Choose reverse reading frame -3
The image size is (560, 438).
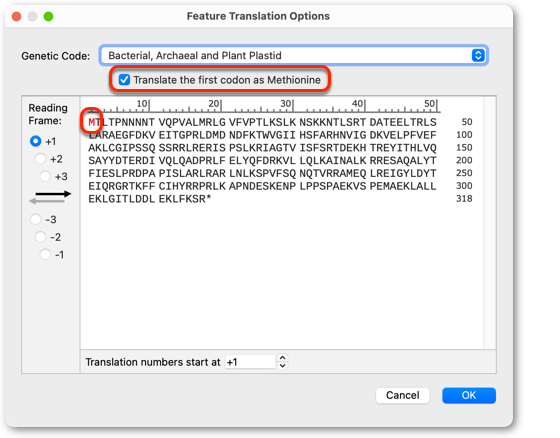pos(35,219)
